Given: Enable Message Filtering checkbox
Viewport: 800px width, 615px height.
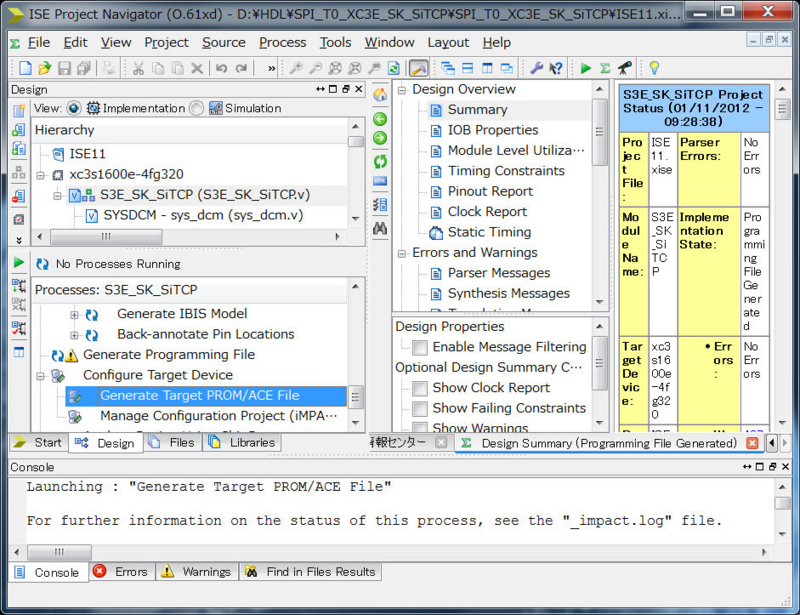Looking at the screenshot, I should click(420, 348).
